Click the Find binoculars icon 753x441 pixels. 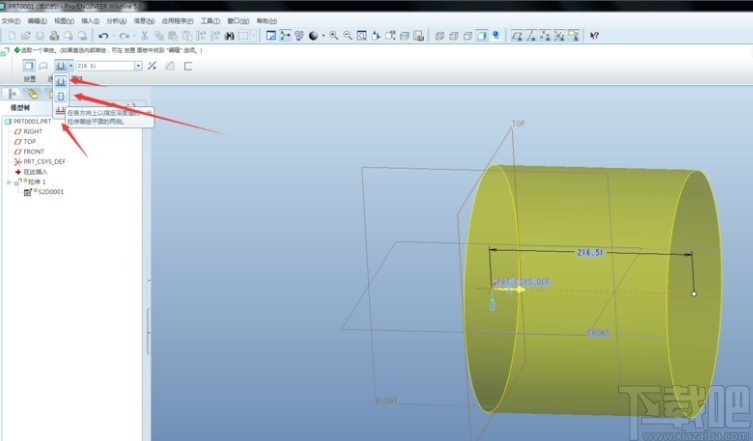pyautogui.click(x=230, y=36)
